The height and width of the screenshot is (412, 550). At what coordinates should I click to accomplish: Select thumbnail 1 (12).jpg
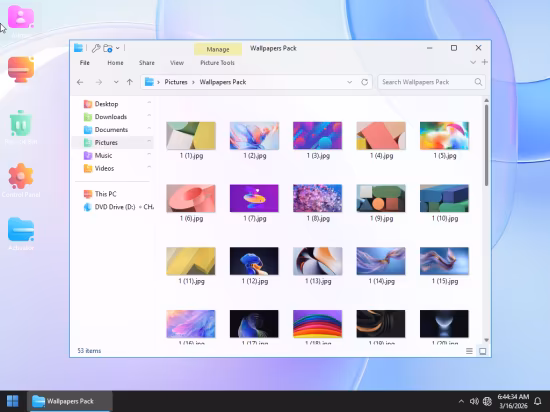(x=254, y=261)
